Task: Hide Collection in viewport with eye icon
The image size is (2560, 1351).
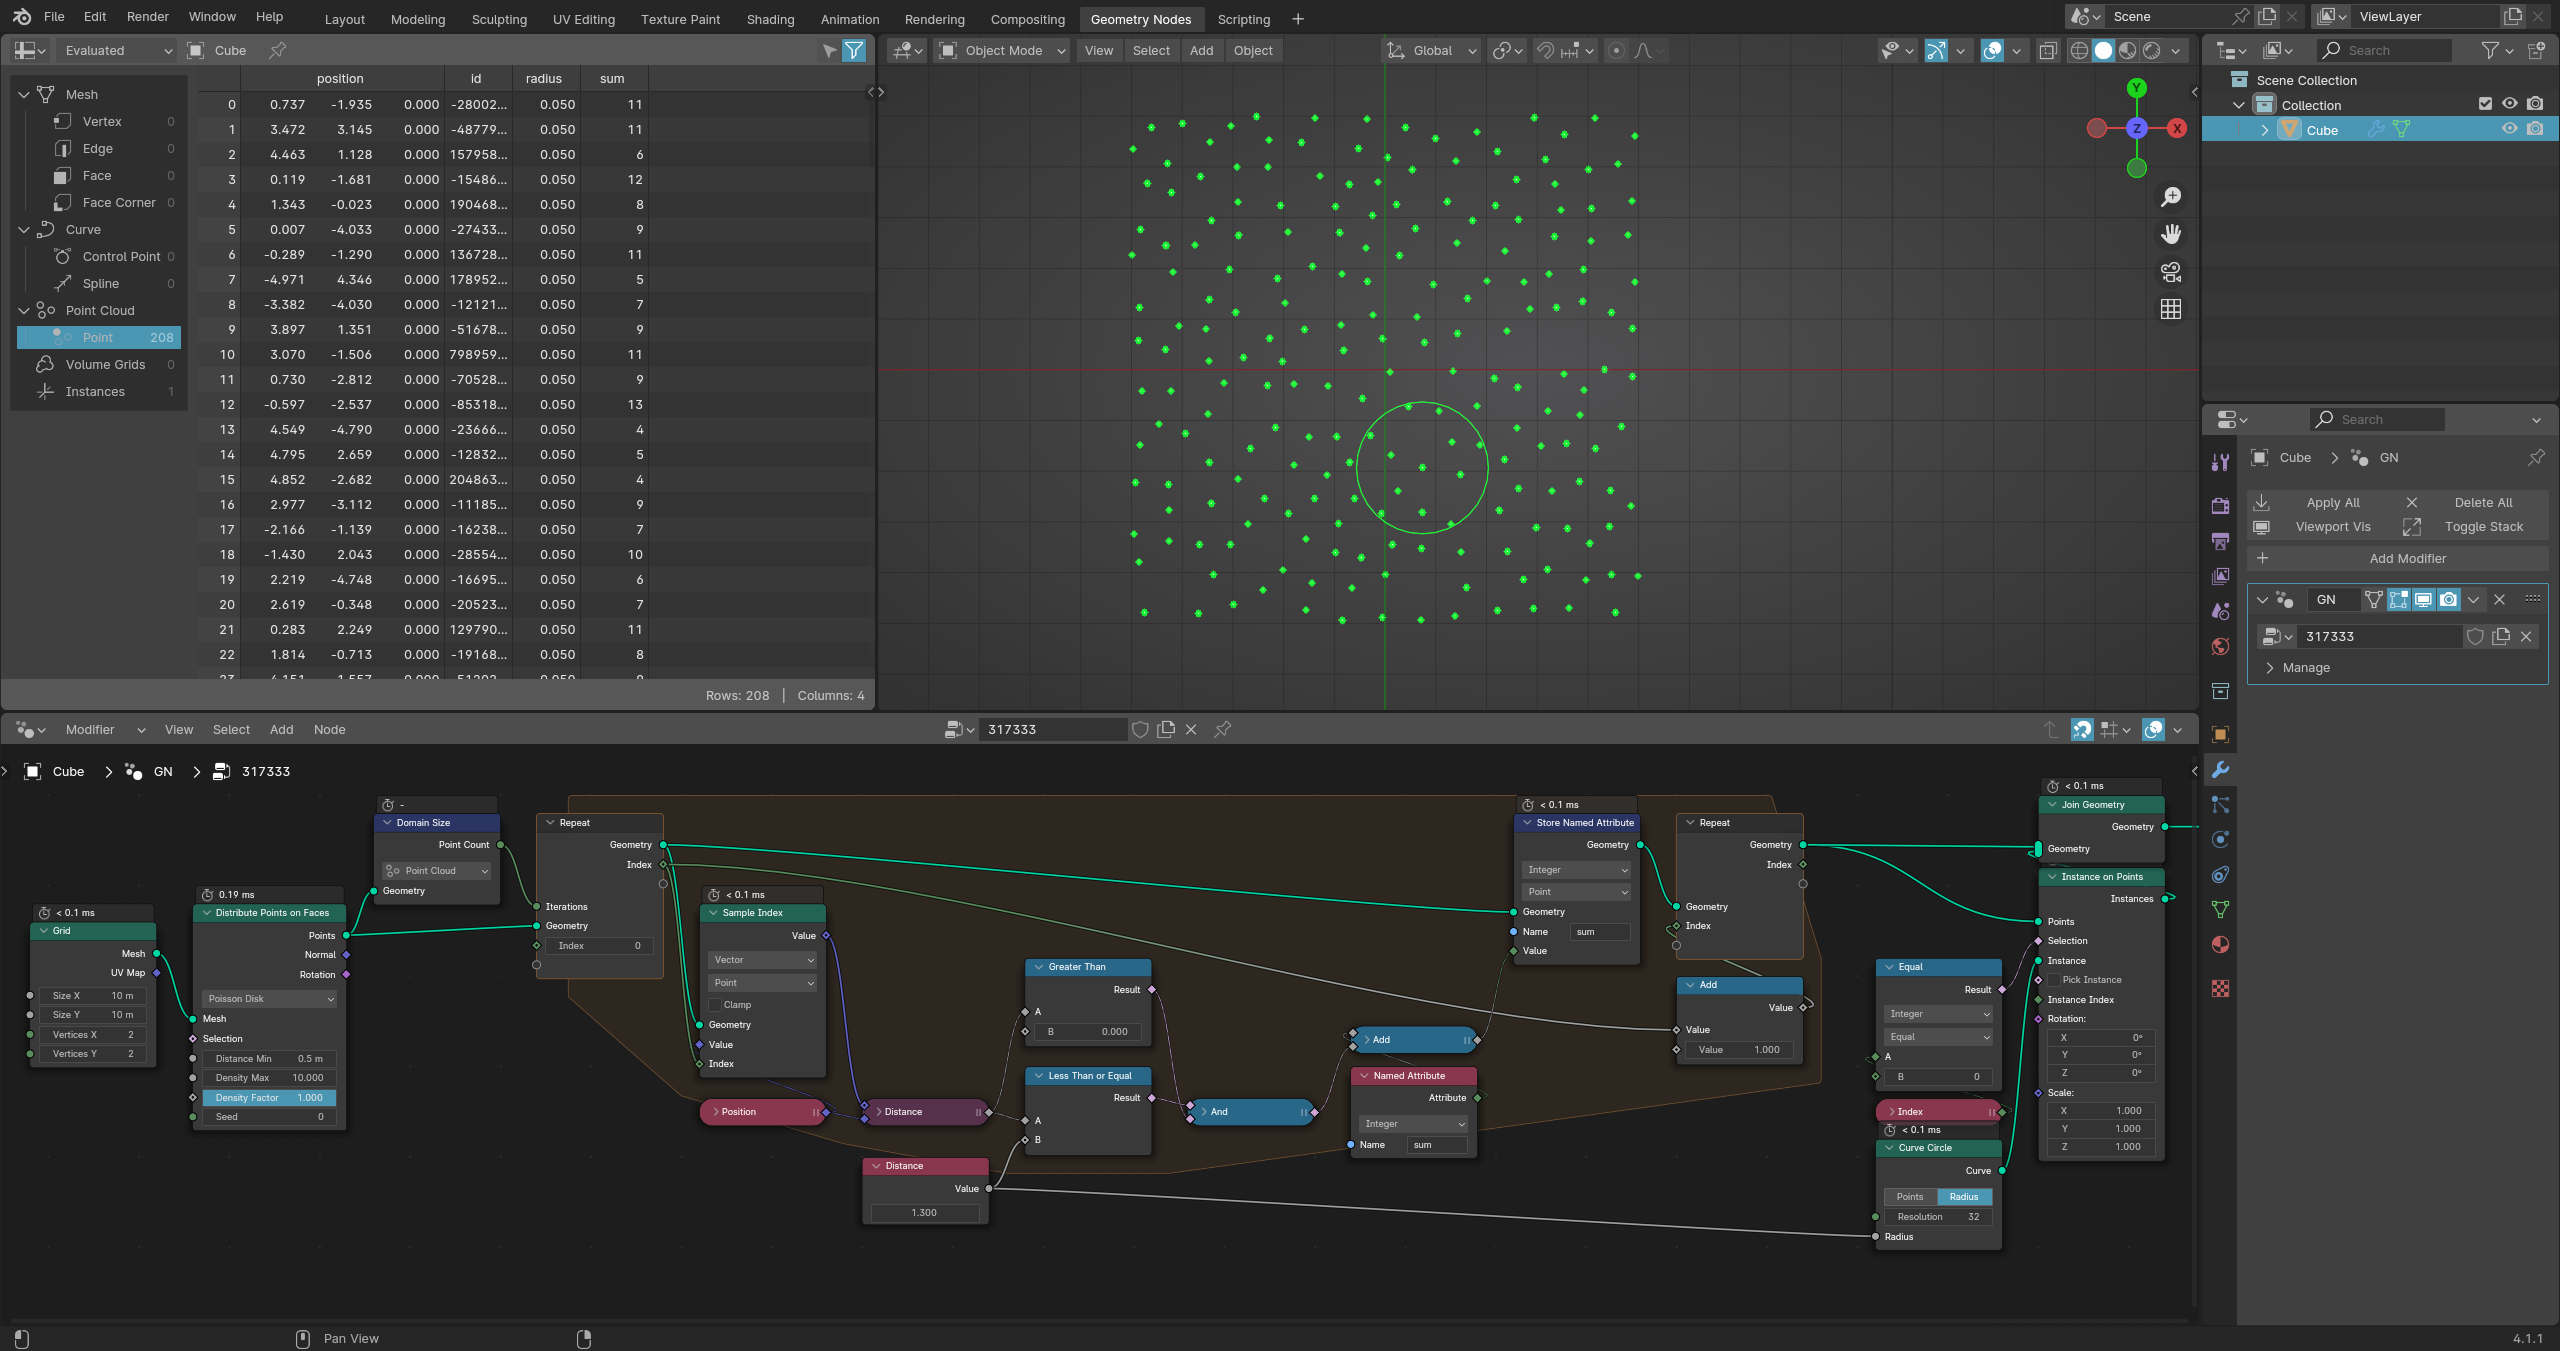Action: 2510,104
